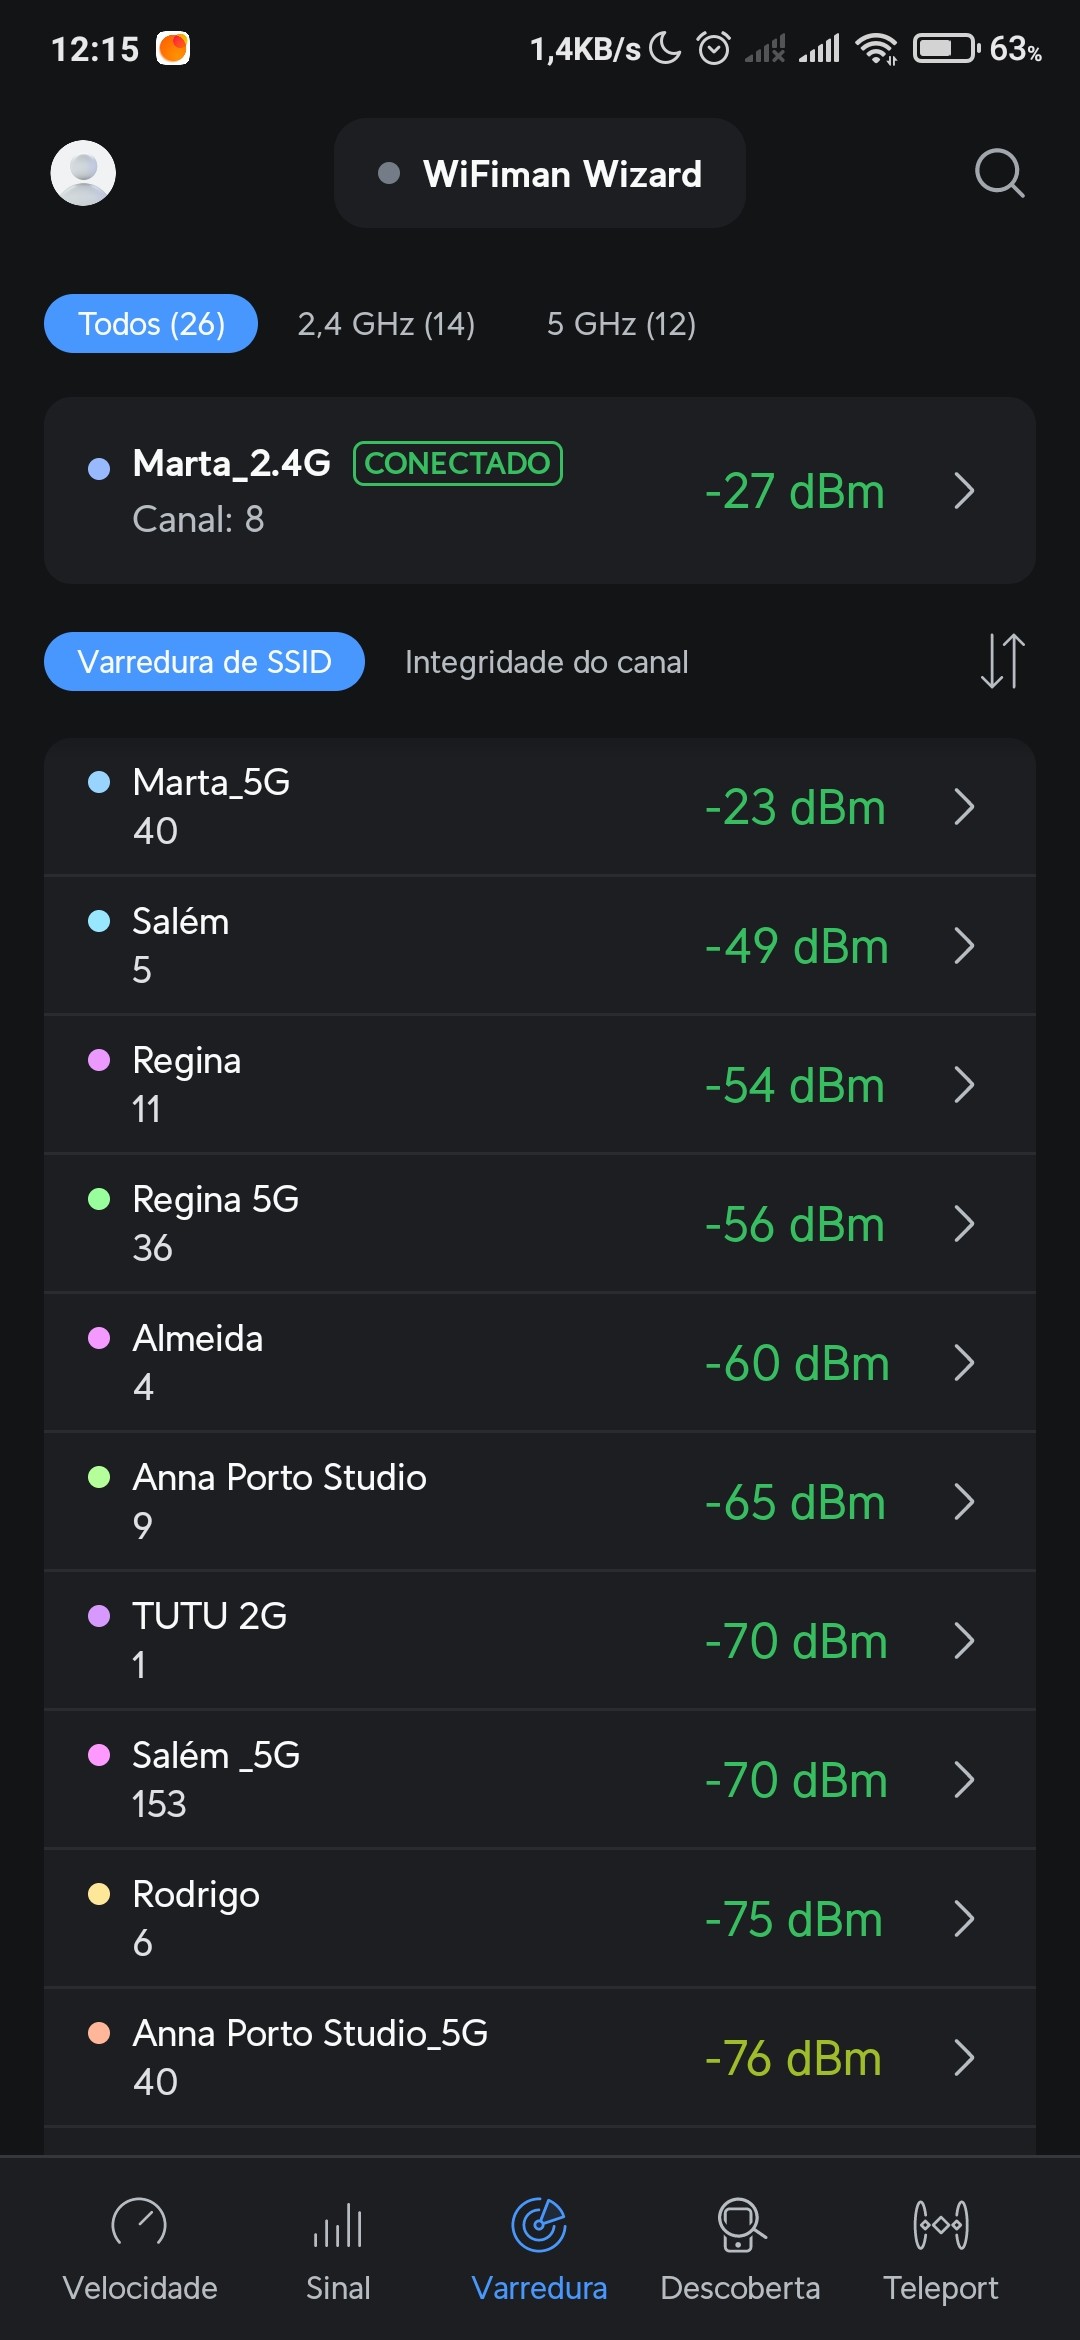Toggle the sort order arrows icon

pyautogui.click(x=1002, y=661)
